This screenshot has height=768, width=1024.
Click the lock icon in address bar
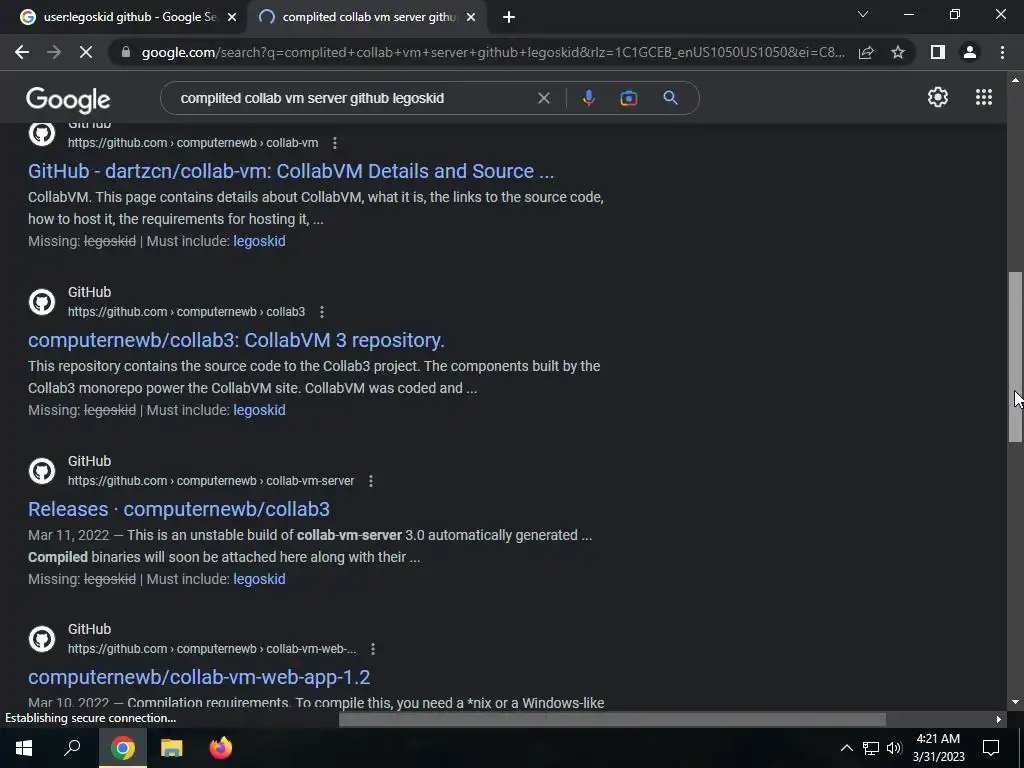pos(125,52)
